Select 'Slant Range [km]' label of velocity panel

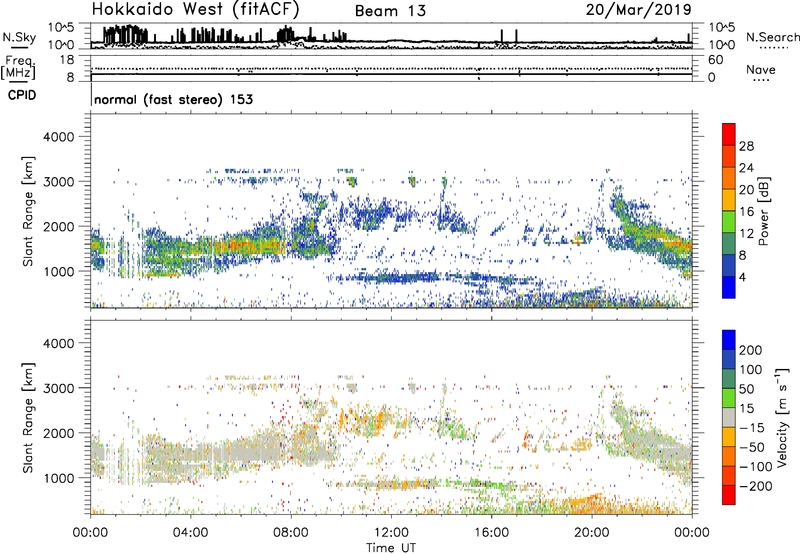pos(28,418)
